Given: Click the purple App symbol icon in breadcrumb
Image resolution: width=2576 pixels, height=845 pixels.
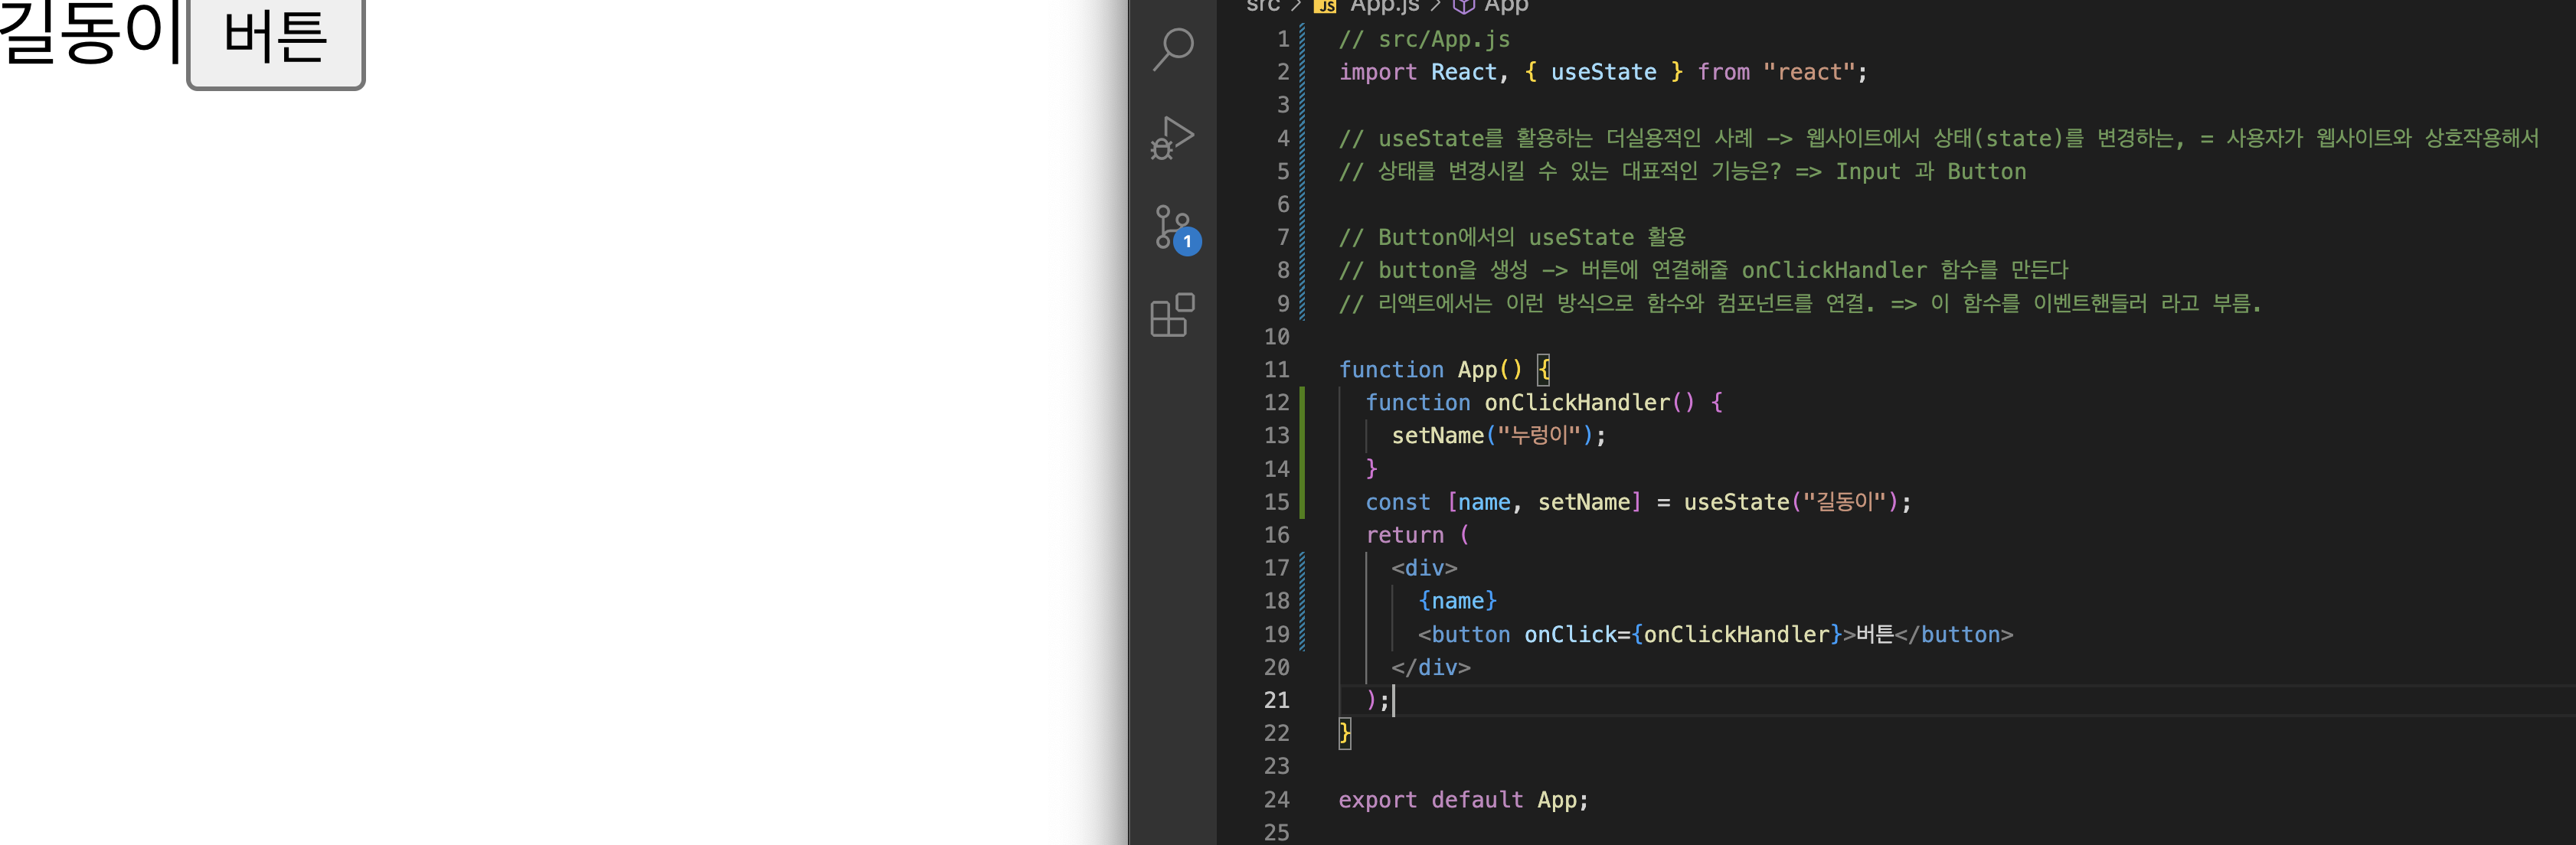Looking at the screenshot, I should (1463, 6).
